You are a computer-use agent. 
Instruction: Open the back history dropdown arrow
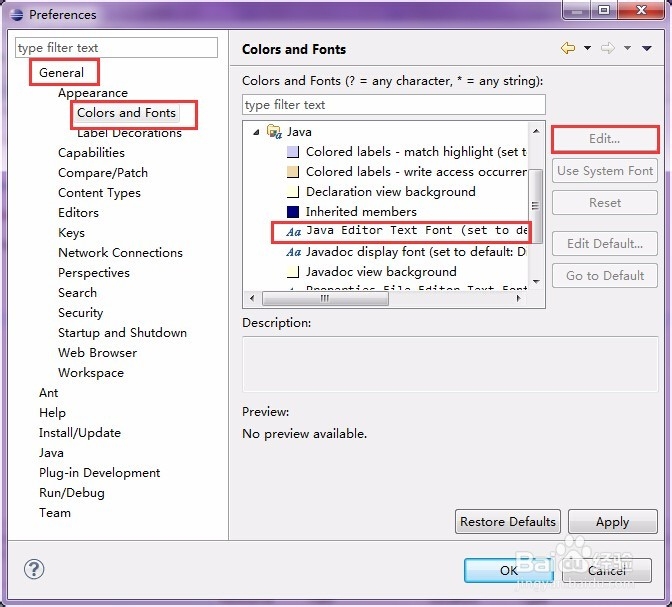point(588,48)
